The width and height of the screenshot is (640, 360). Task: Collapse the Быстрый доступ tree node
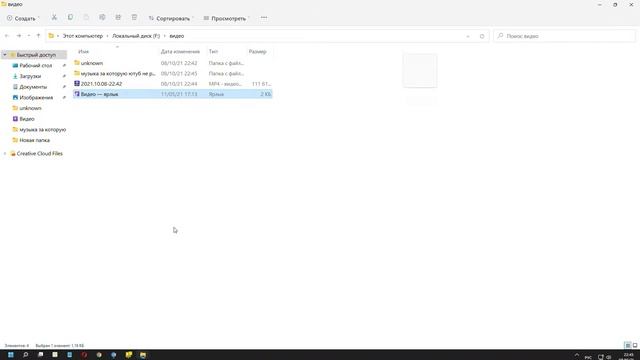[x=5, y=55]
